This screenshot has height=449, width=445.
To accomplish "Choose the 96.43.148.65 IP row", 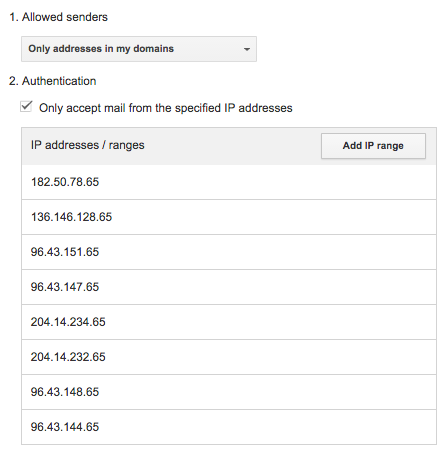I will click(x=229, y=392).
